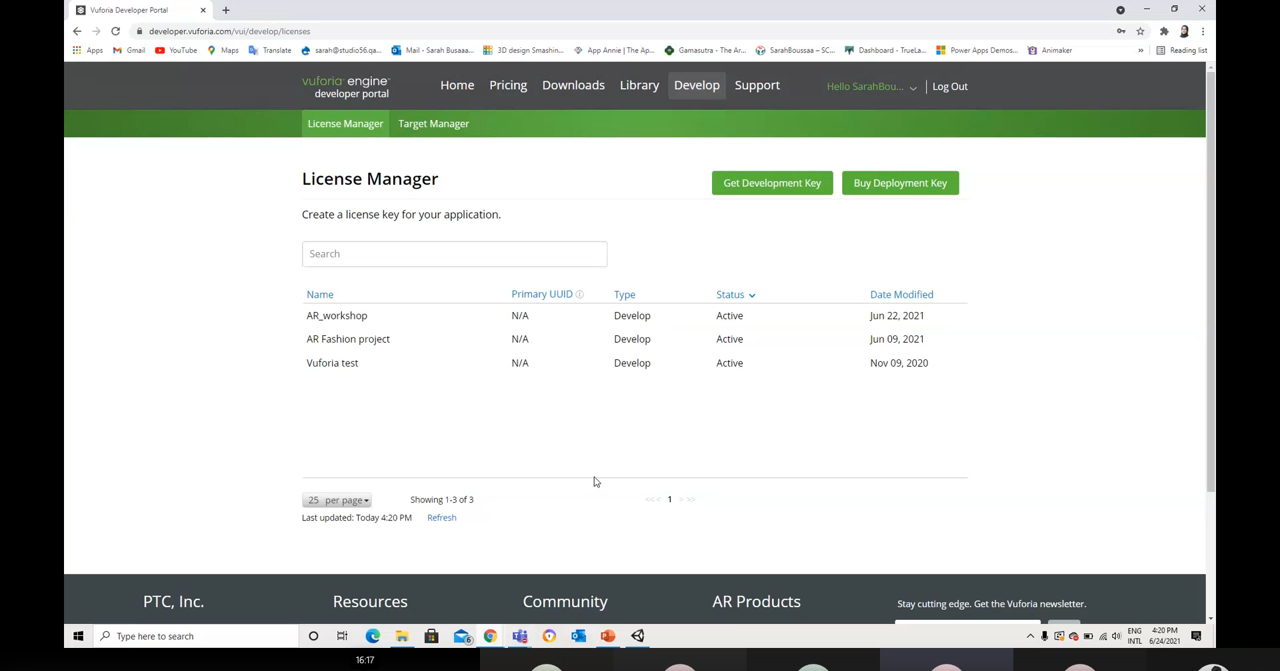Screen dimensions: 1280x671
Task: Click the page vertical scrollbar
Action: click(1210, 280)
